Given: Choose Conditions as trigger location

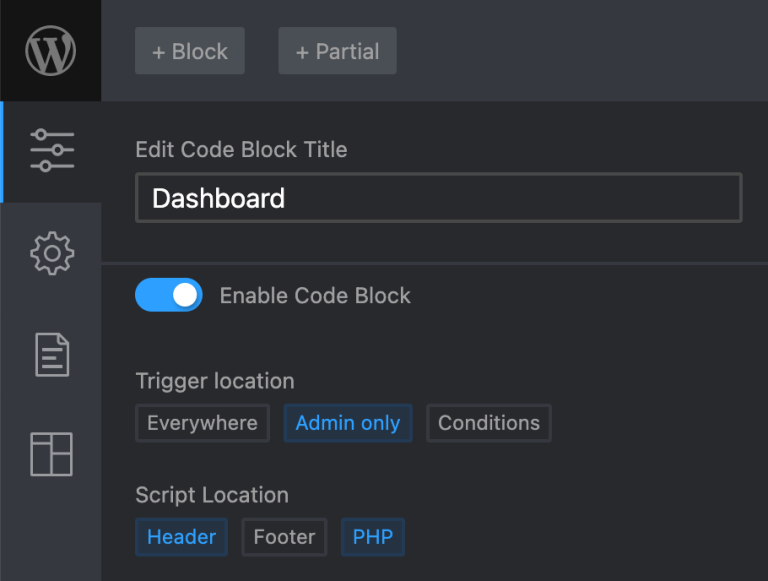Looking at the screenshot, I should (x=489, y=423).
